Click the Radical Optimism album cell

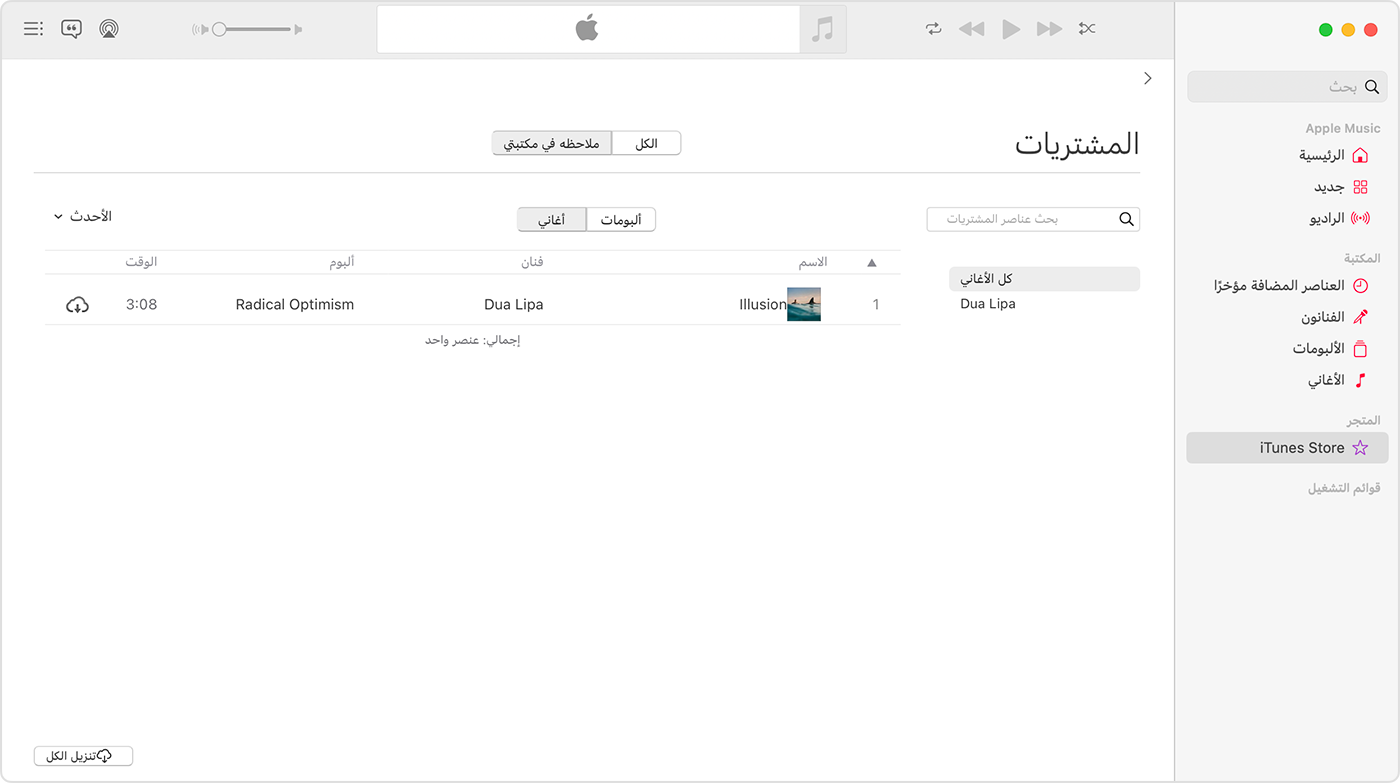[295, 305]
